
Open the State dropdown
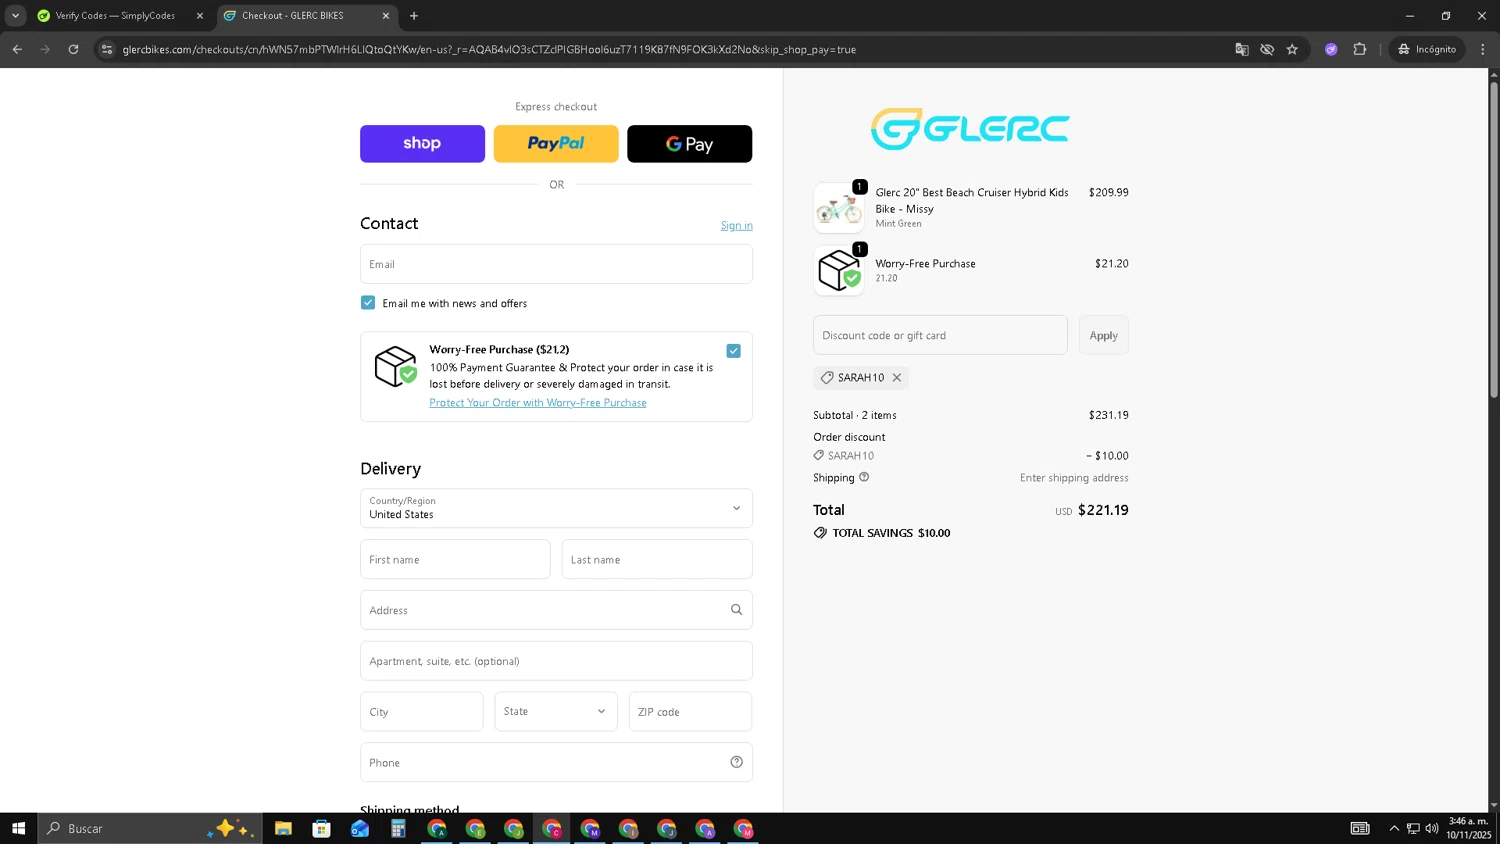coord(556,712)
